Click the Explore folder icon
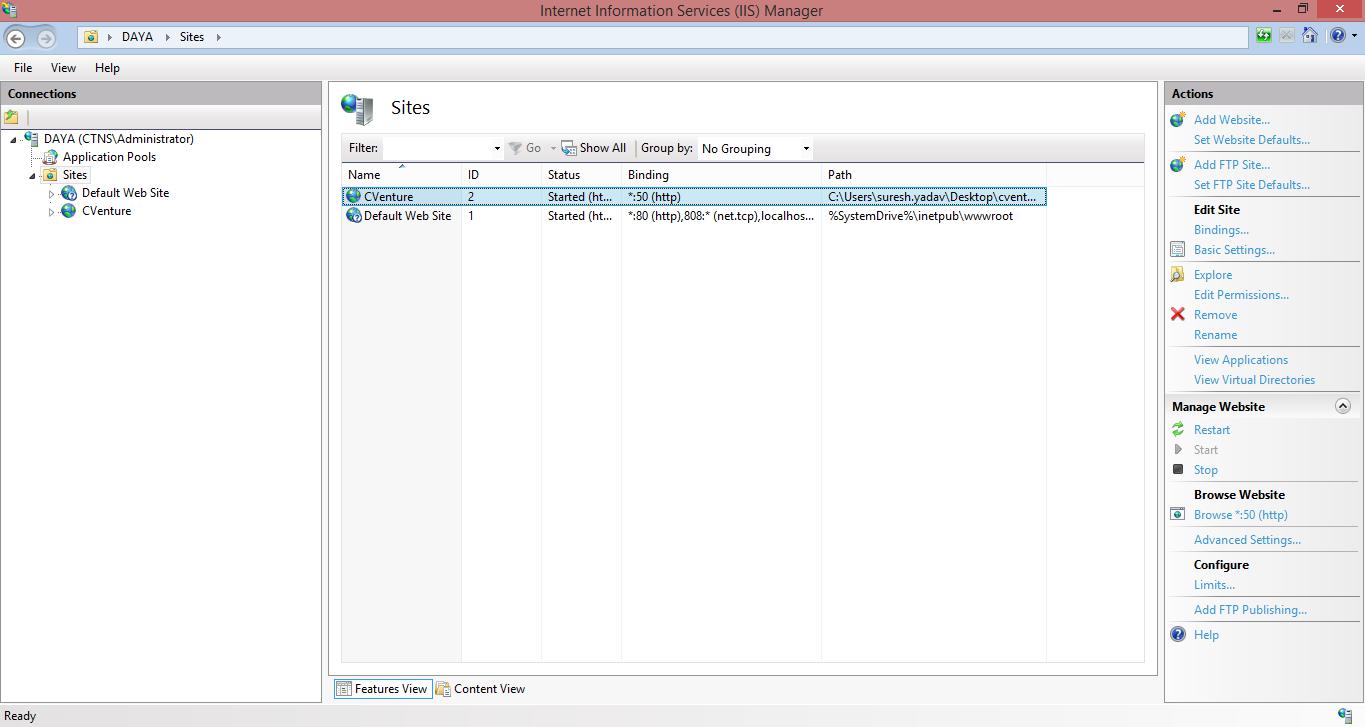This screenshot has height=727, width=1365. point(1178,275)
